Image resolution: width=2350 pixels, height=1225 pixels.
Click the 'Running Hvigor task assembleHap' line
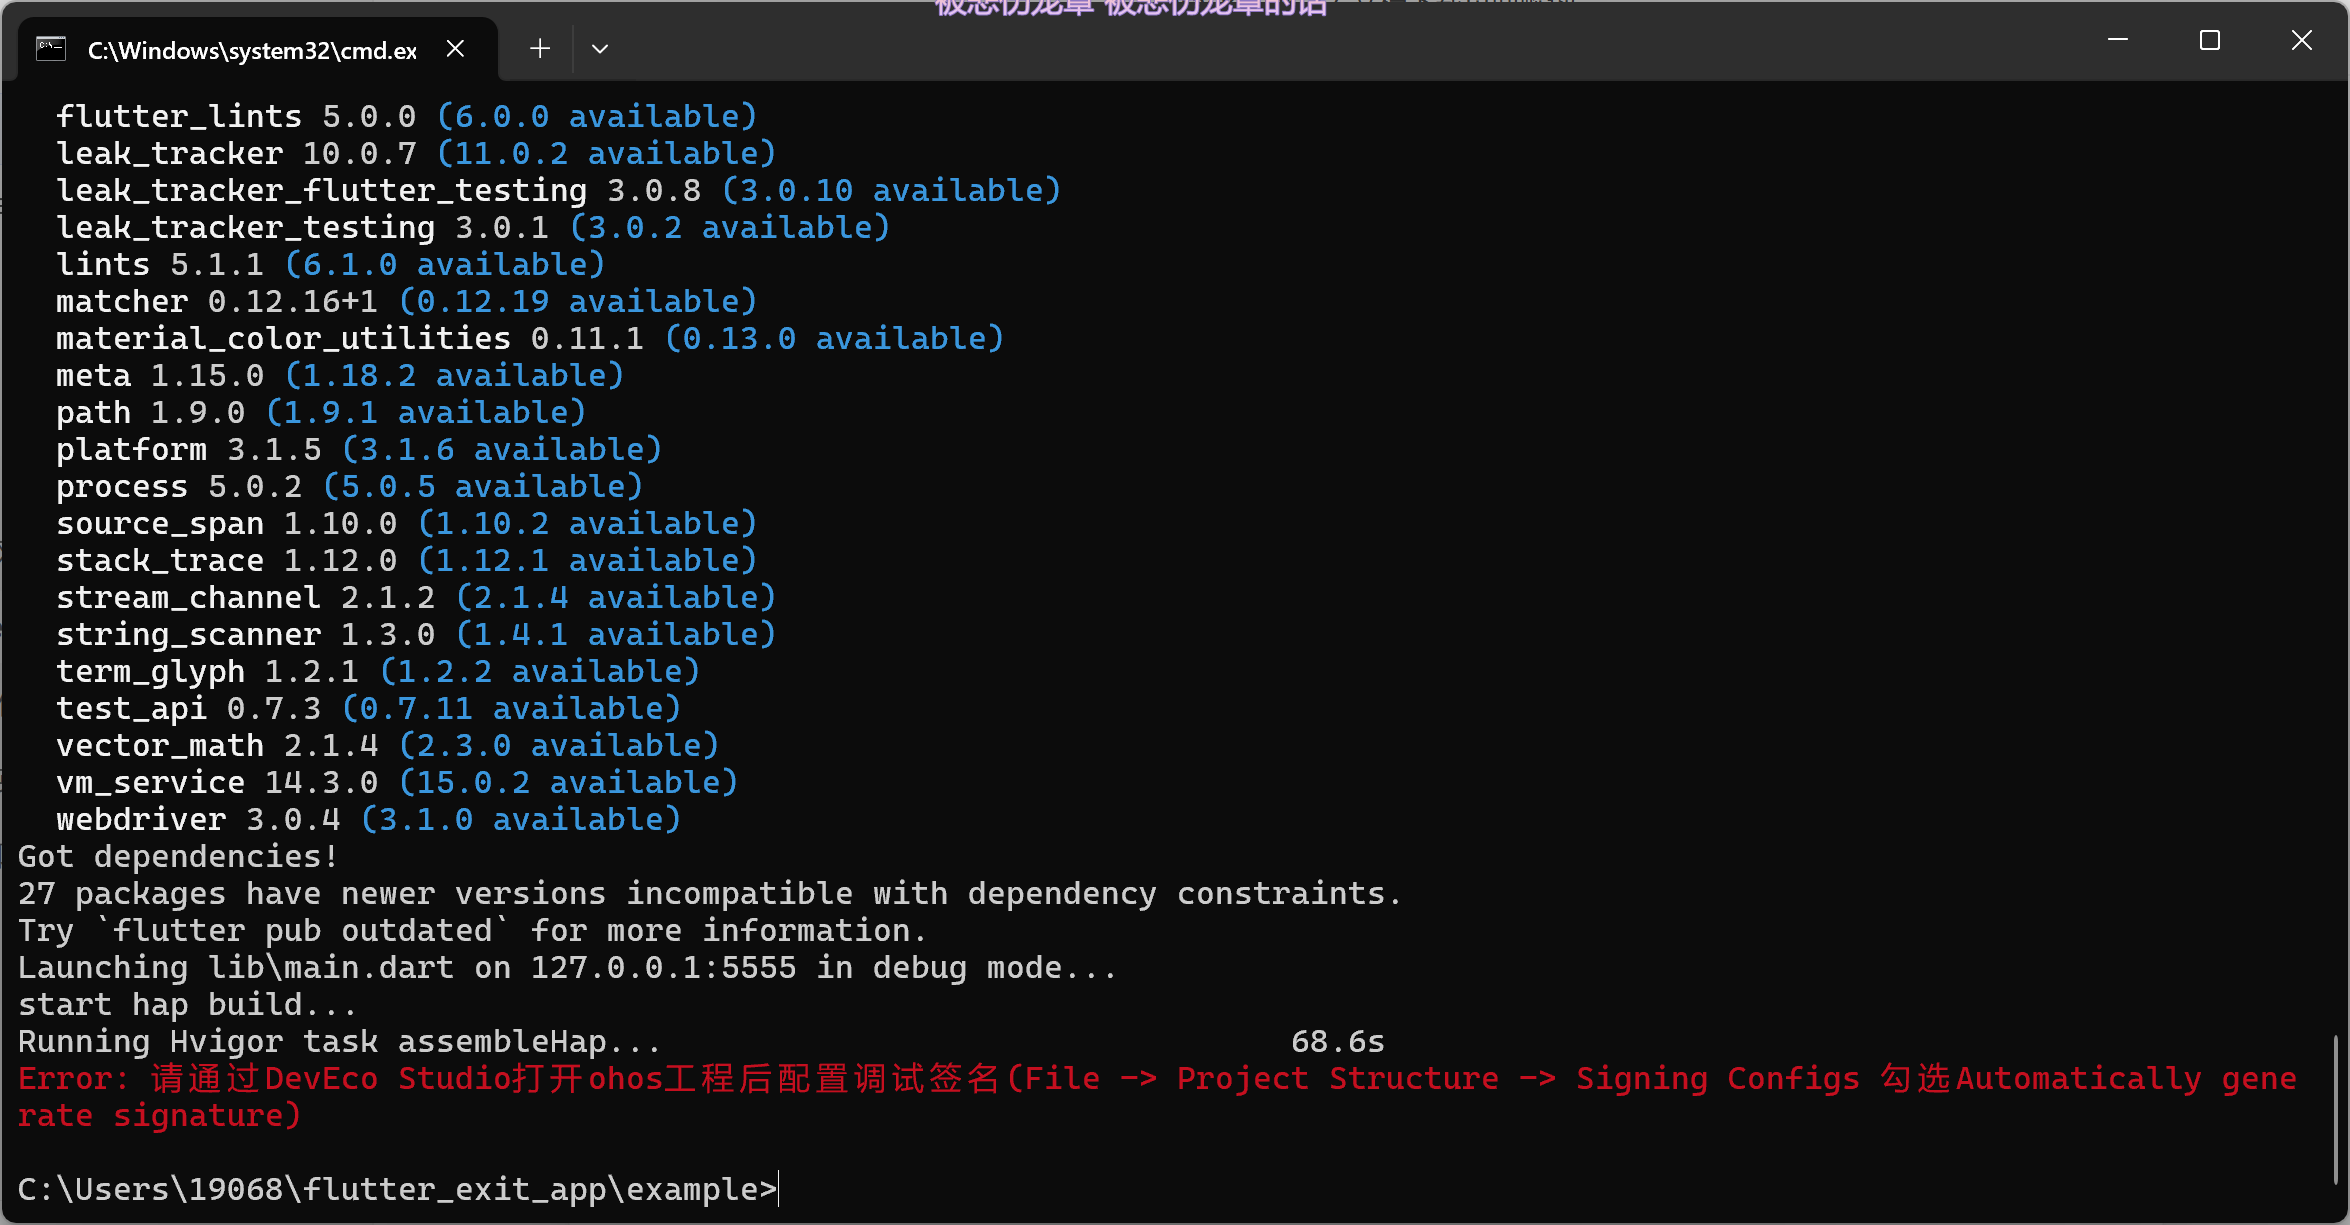coord(339,1041)
